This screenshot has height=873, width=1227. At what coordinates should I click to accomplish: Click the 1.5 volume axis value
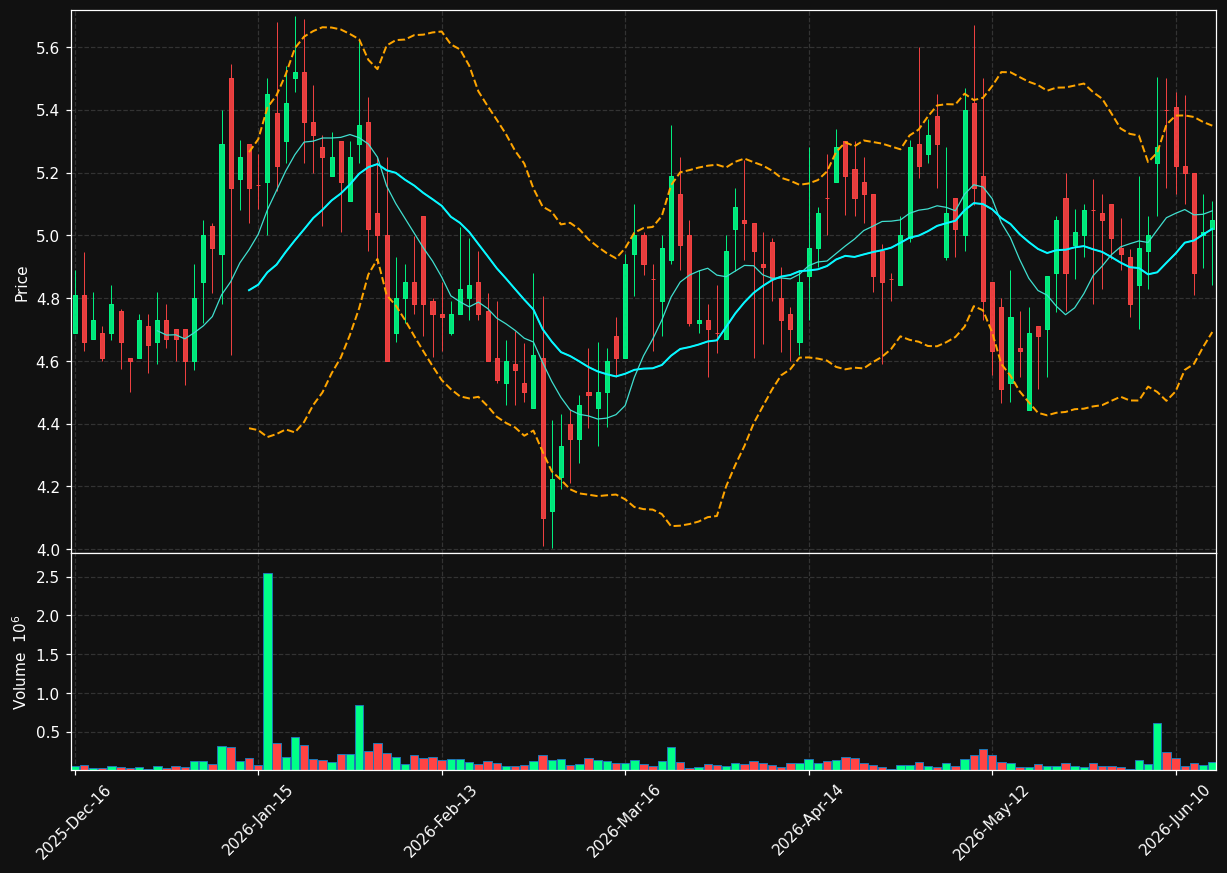49,655
